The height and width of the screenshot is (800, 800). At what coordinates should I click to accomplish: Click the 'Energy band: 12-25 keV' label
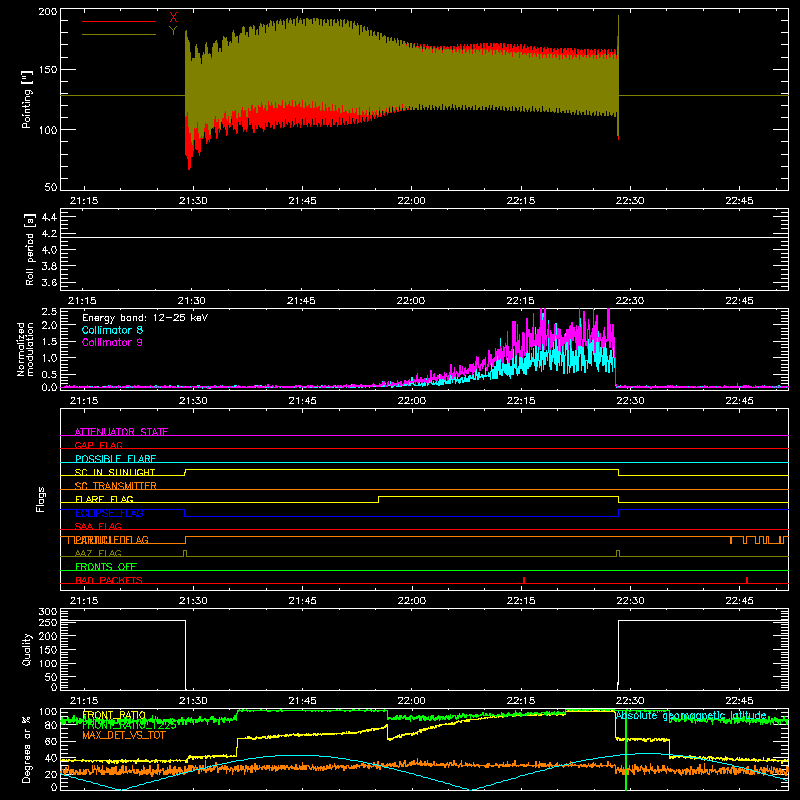click(145, 318)
